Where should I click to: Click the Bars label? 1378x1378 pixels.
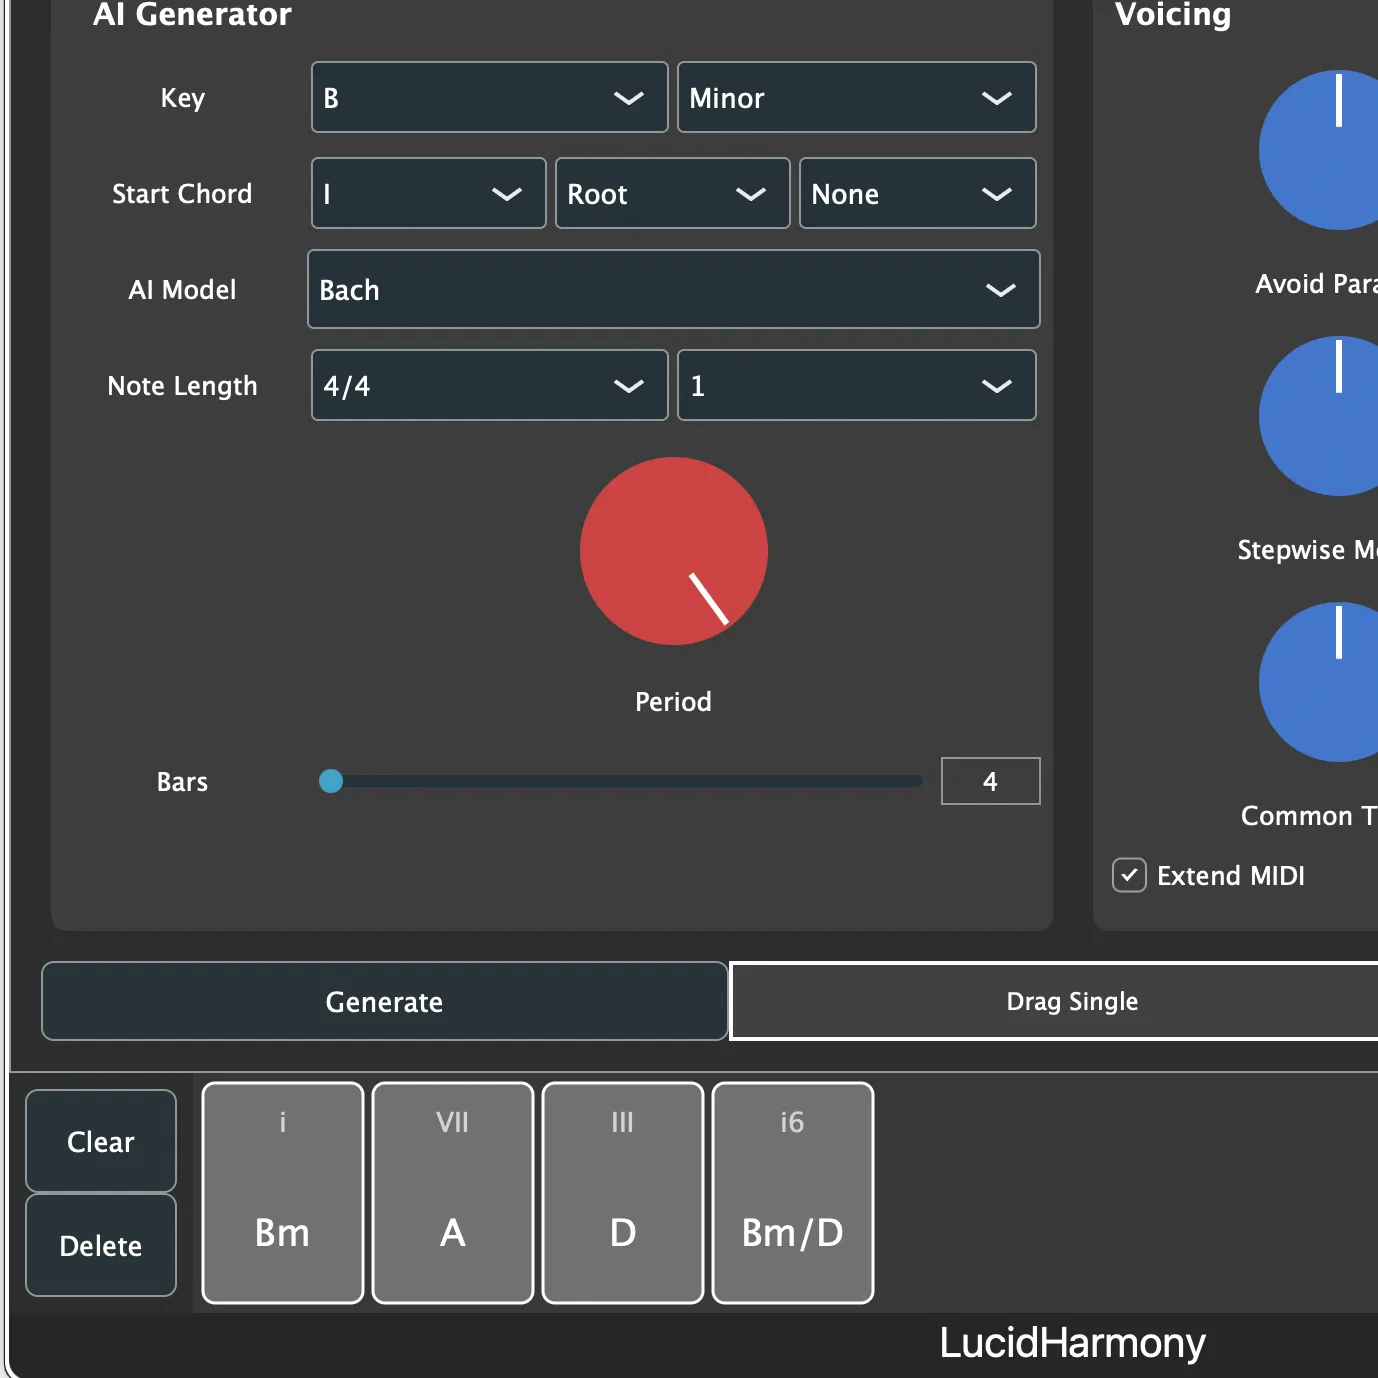(x=182, y=781)
